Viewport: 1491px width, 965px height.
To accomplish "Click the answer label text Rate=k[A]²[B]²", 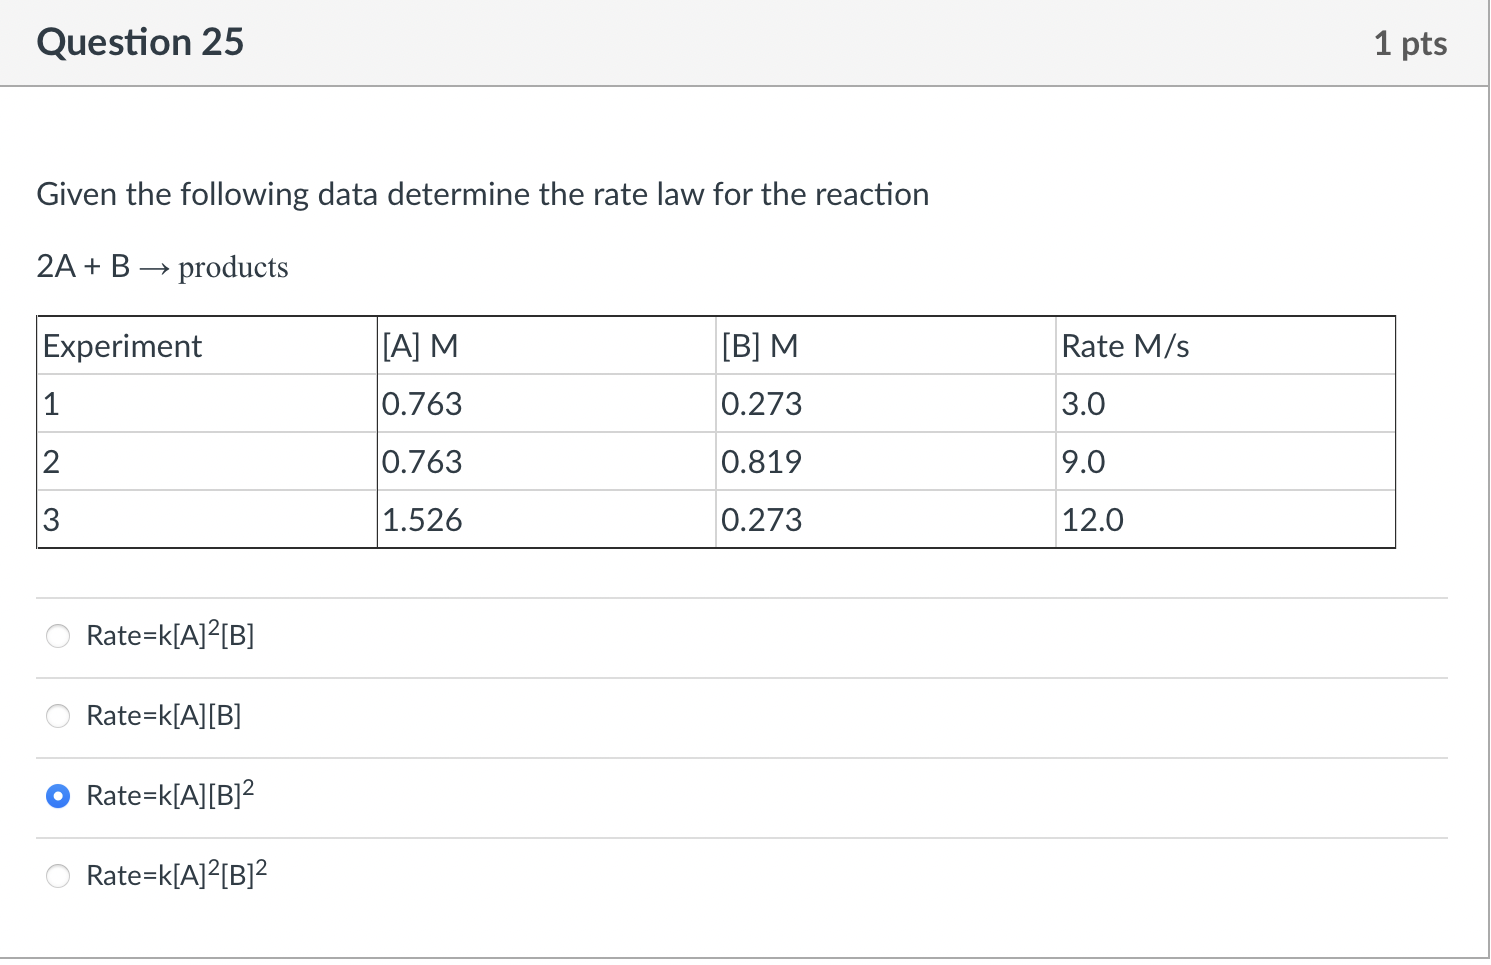I will click(177, 874).
